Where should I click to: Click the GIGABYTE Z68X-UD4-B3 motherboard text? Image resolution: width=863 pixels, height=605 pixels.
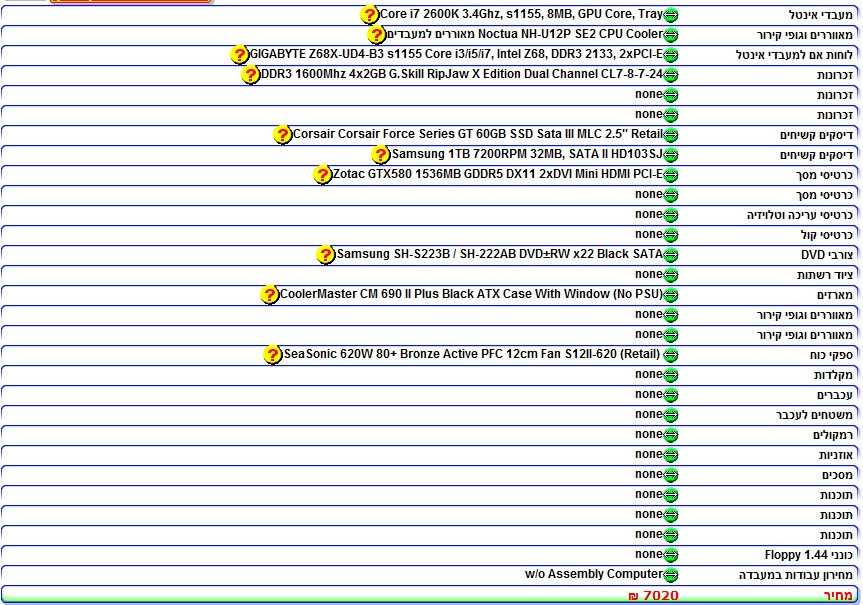456,54
